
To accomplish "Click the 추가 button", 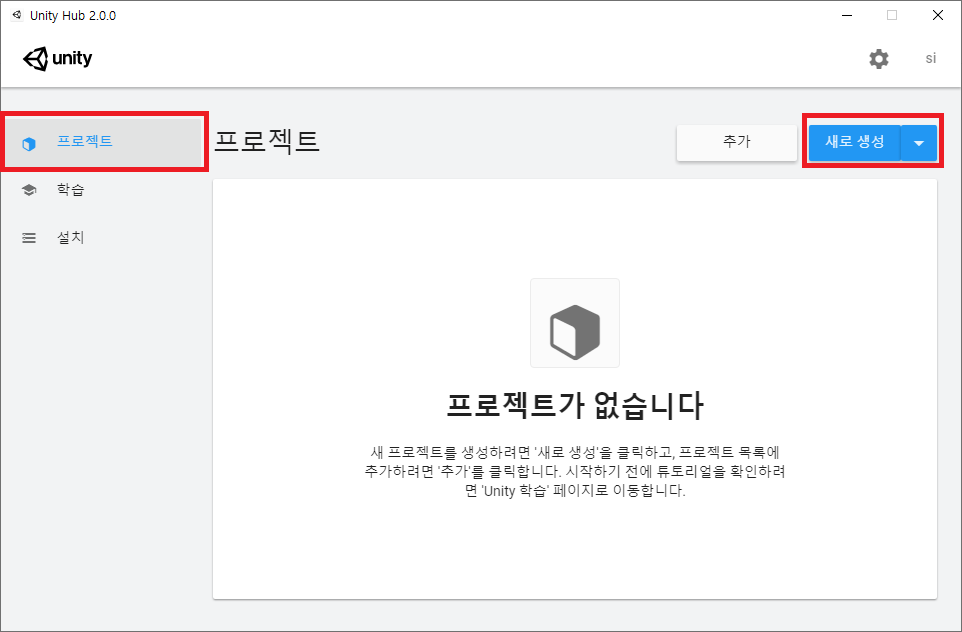I will point(737,142).
